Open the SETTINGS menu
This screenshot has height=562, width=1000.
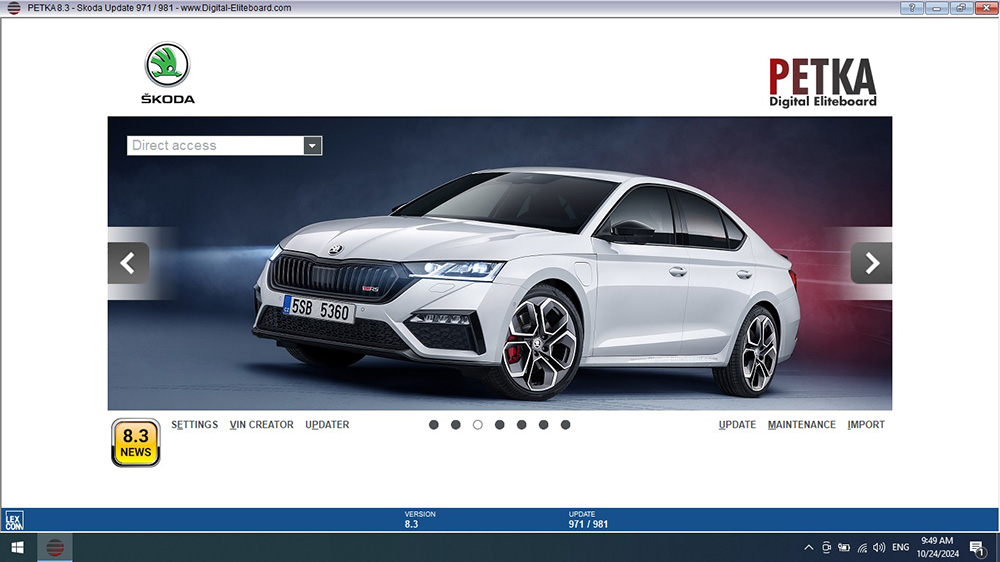click(195, 425)
